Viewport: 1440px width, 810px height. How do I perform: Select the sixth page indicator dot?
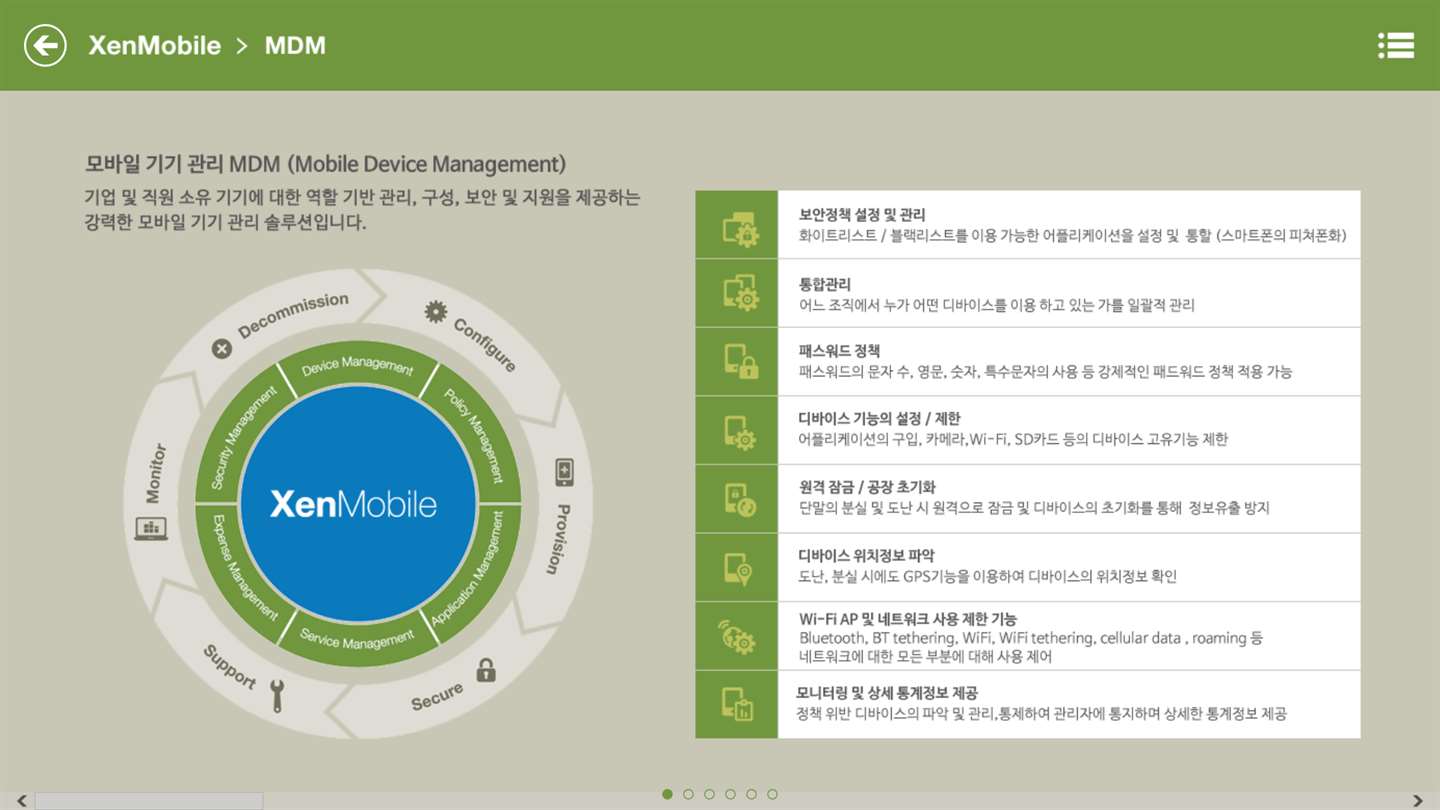point(772,794)
